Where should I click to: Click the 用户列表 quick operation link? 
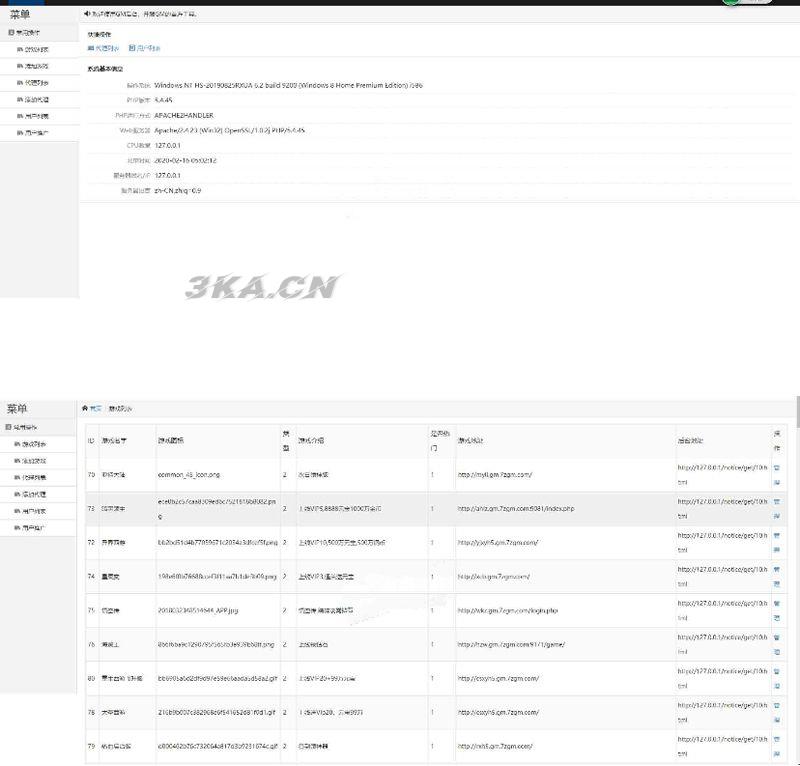pyautogui.click(x=145, y=48)
